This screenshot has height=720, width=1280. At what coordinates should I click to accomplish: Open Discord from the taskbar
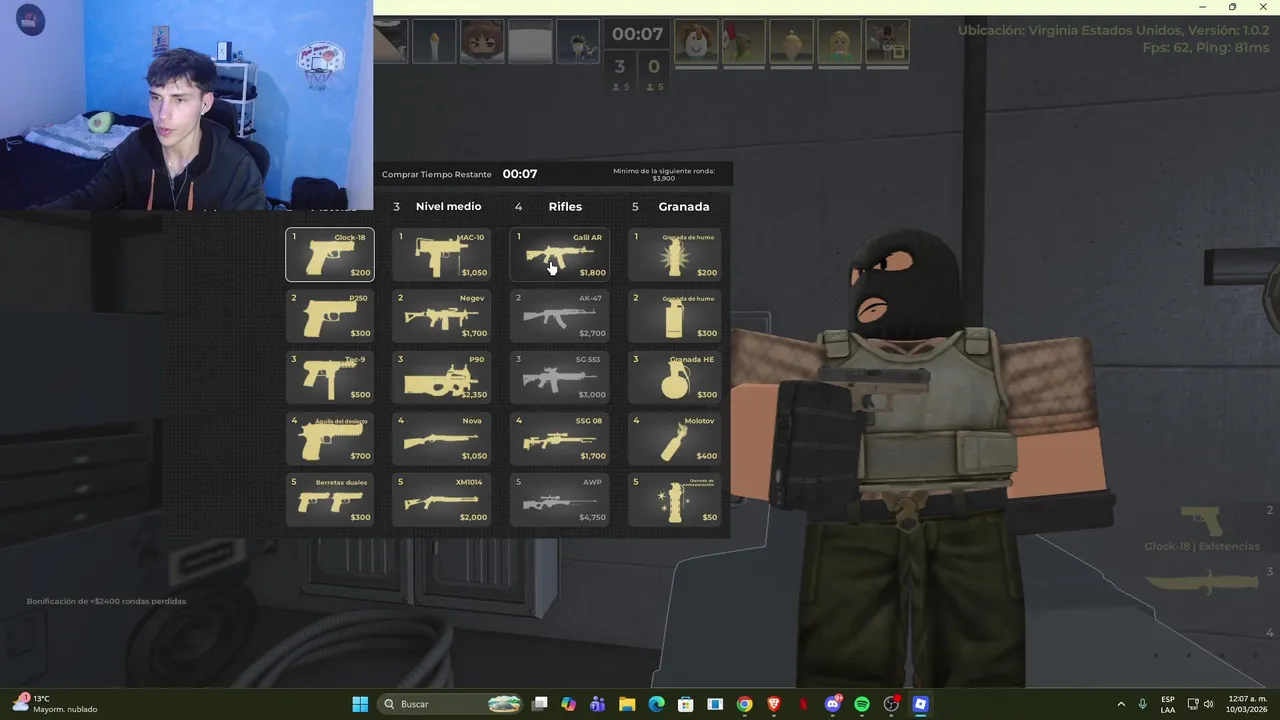click(833, 704)
